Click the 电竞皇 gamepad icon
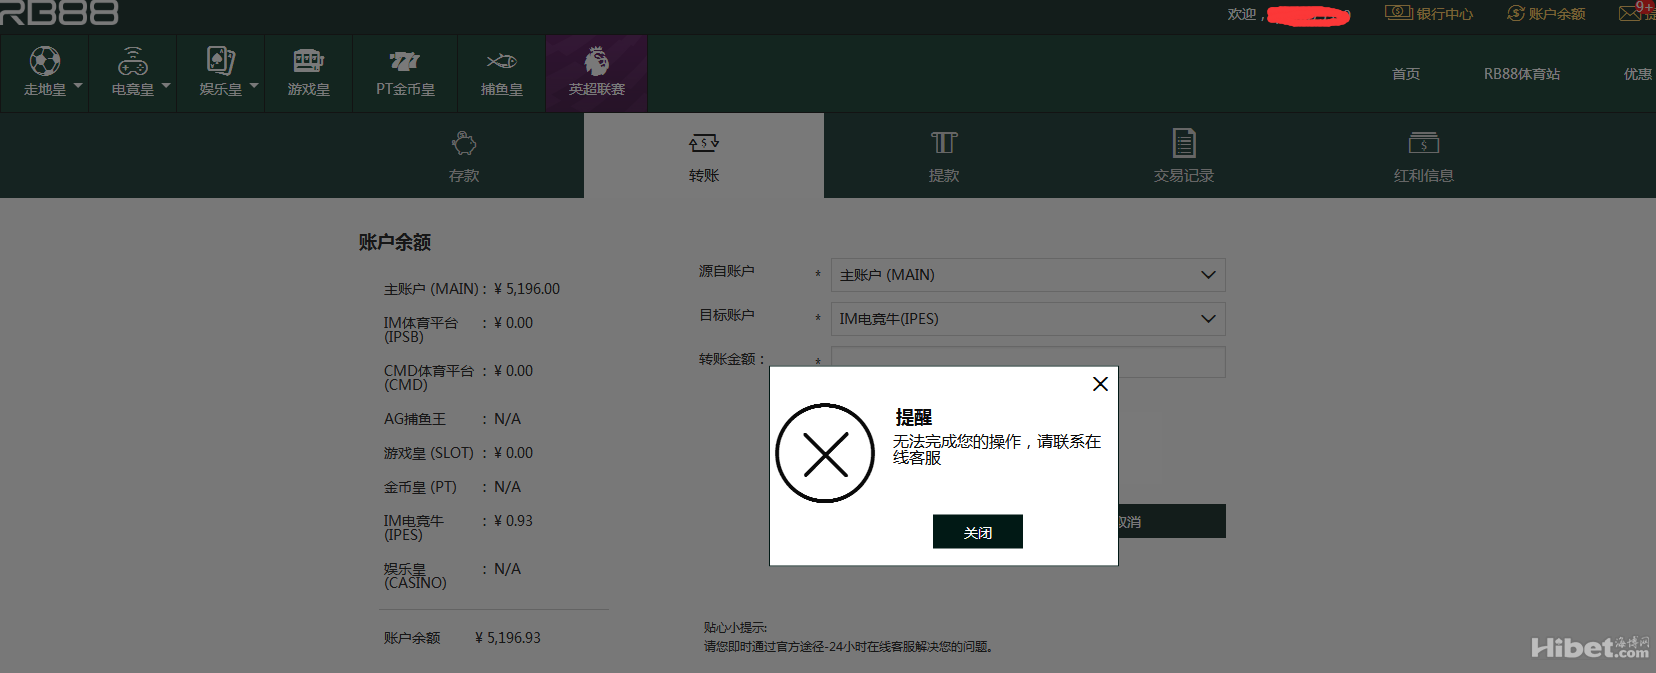1656x673 pixels. click(133, 62)
